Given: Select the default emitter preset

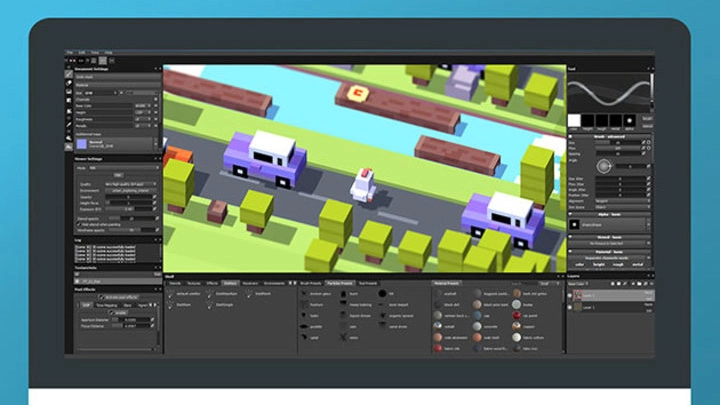Looking at the screenshot, I should point(184,294).
